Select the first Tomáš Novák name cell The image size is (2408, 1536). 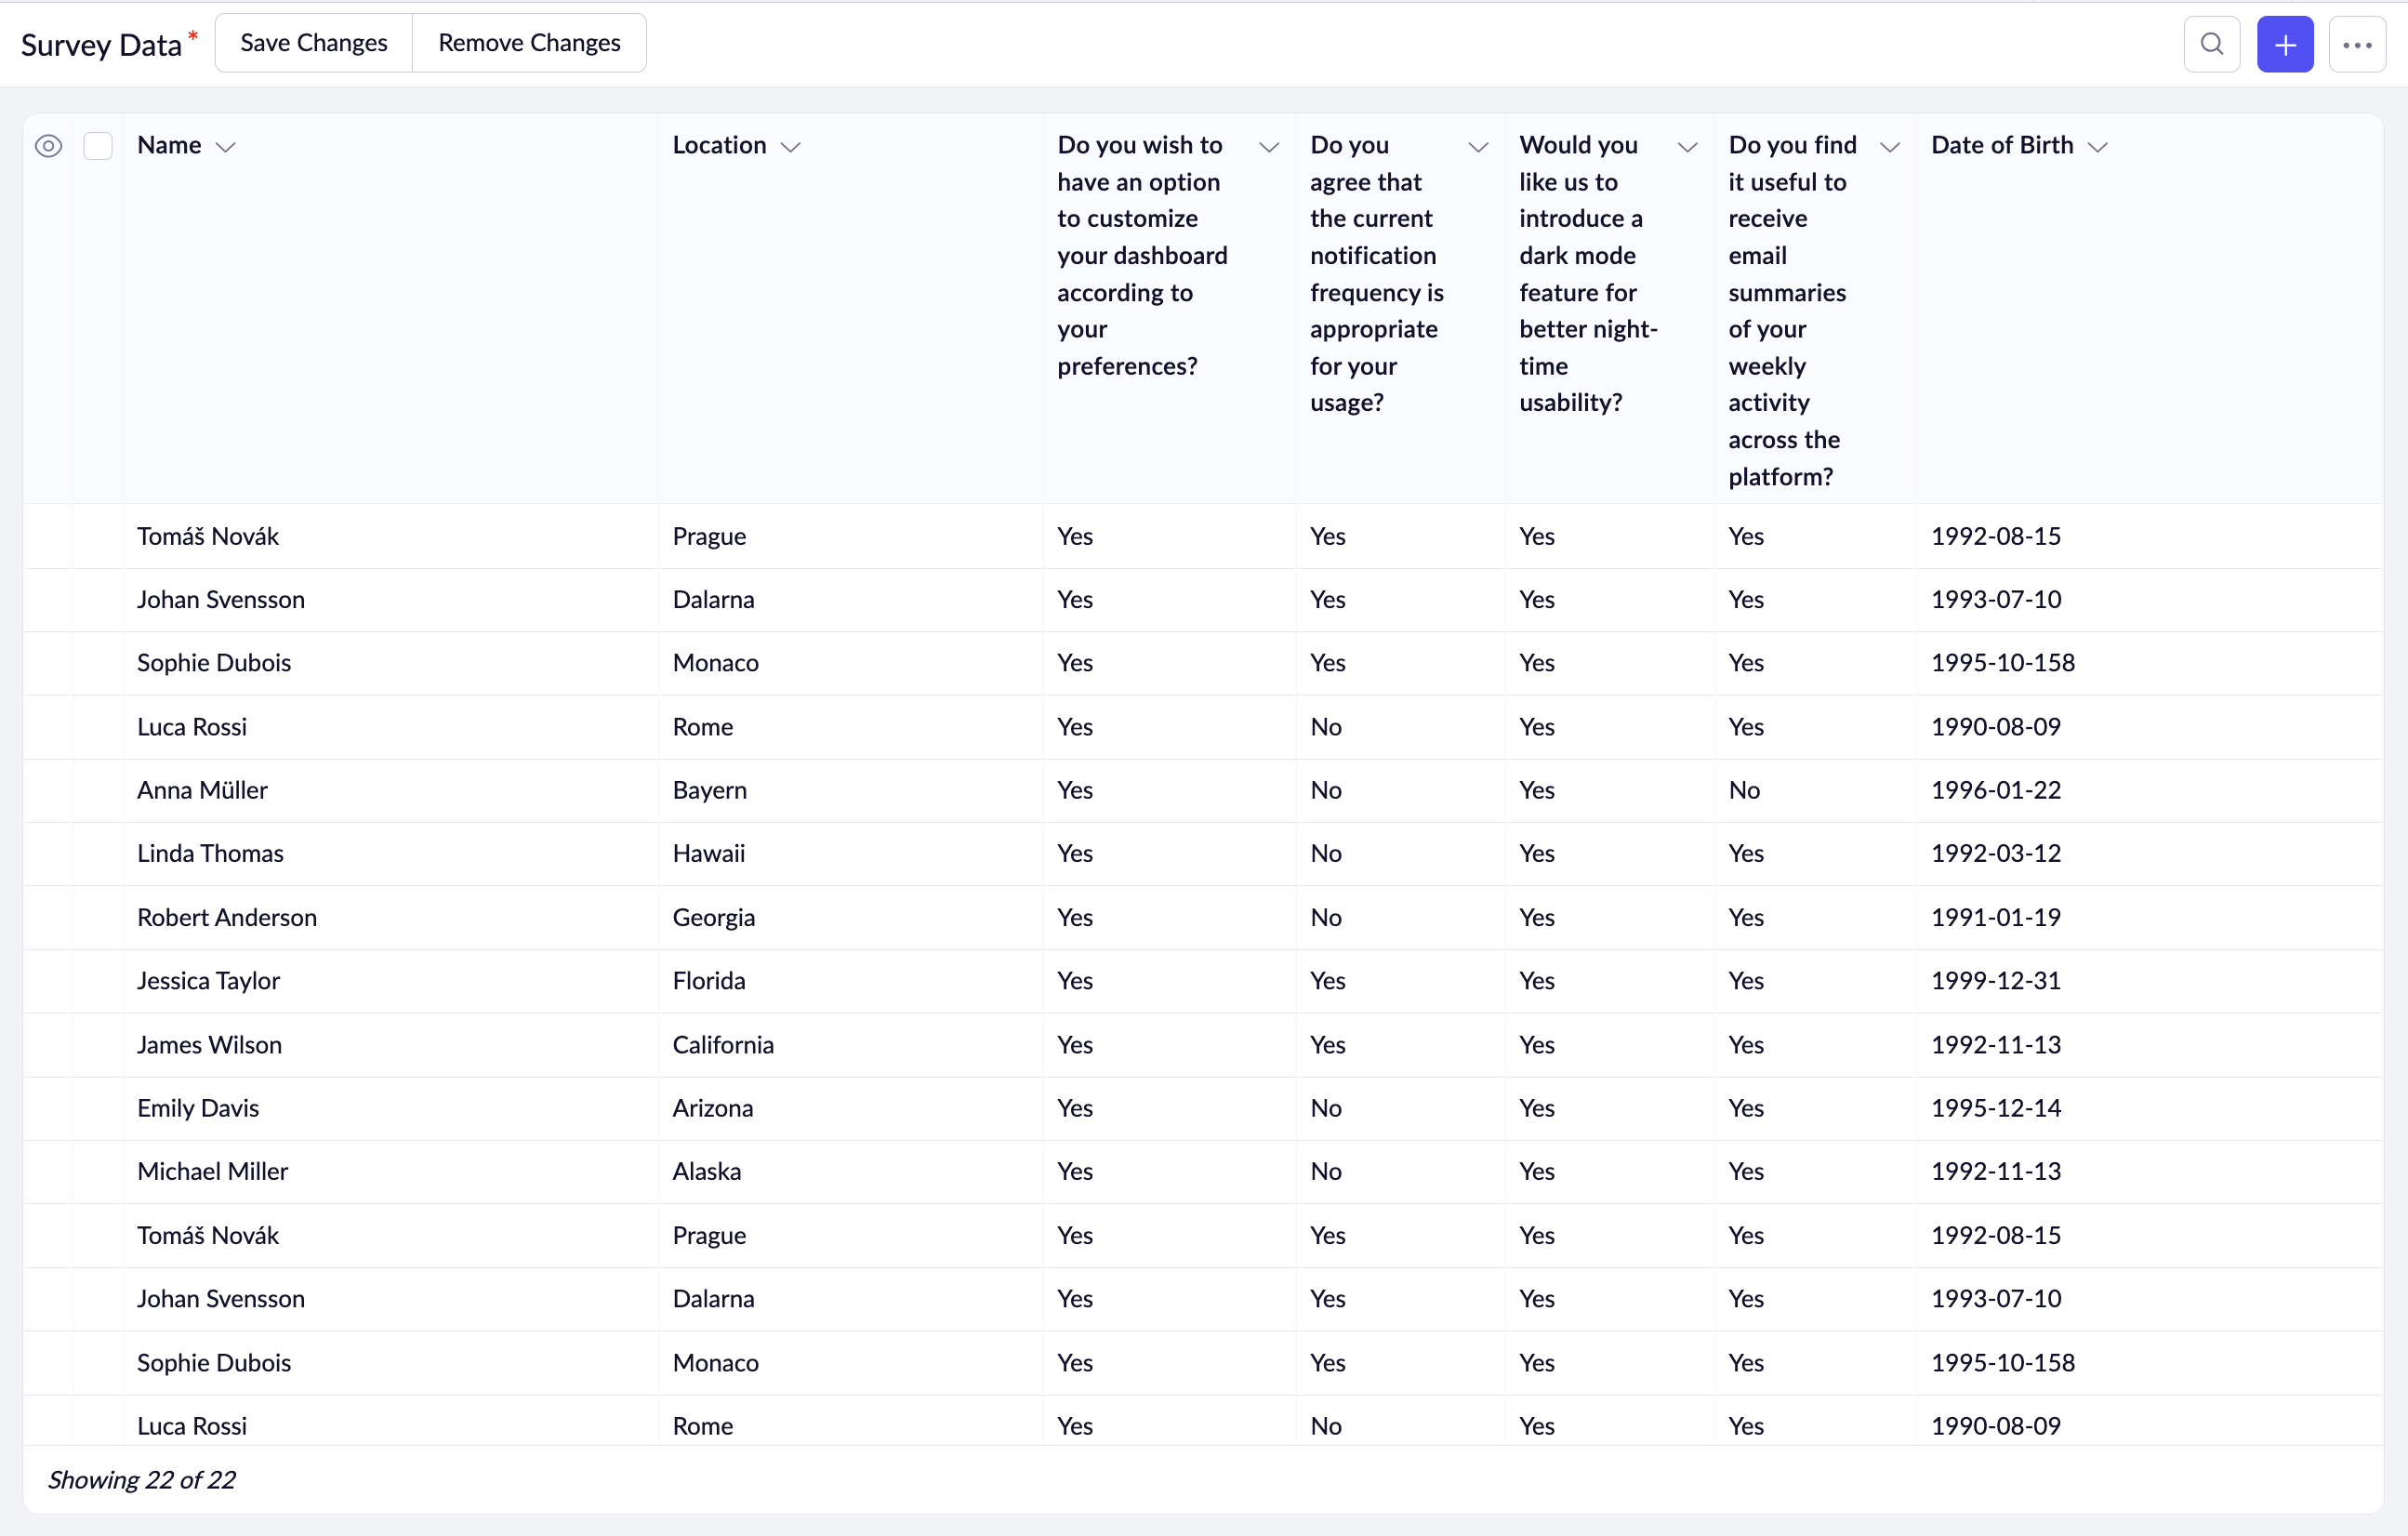tap(208, 536)
